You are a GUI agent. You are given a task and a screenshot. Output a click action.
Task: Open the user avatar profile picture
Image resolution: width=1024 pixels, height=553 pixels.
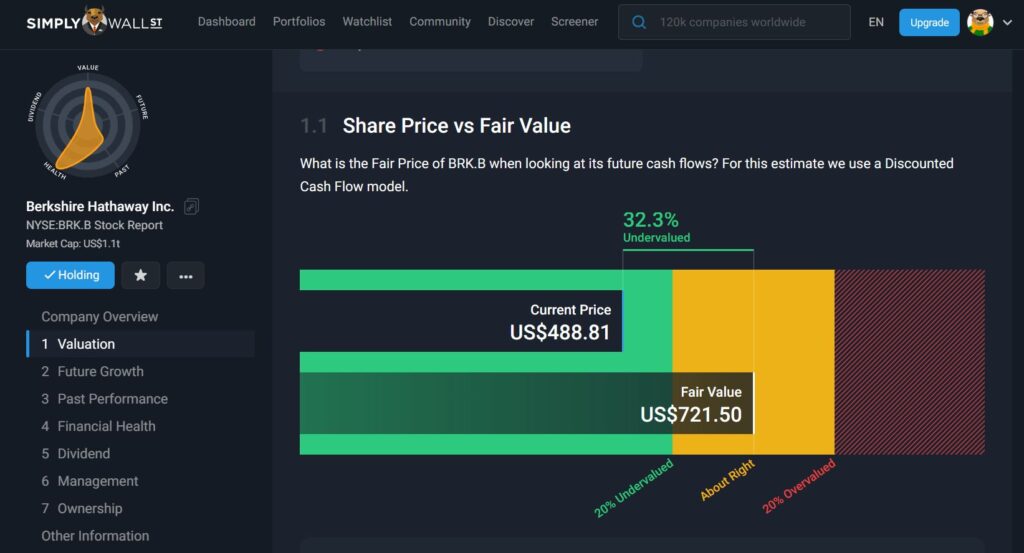[980, 22]
